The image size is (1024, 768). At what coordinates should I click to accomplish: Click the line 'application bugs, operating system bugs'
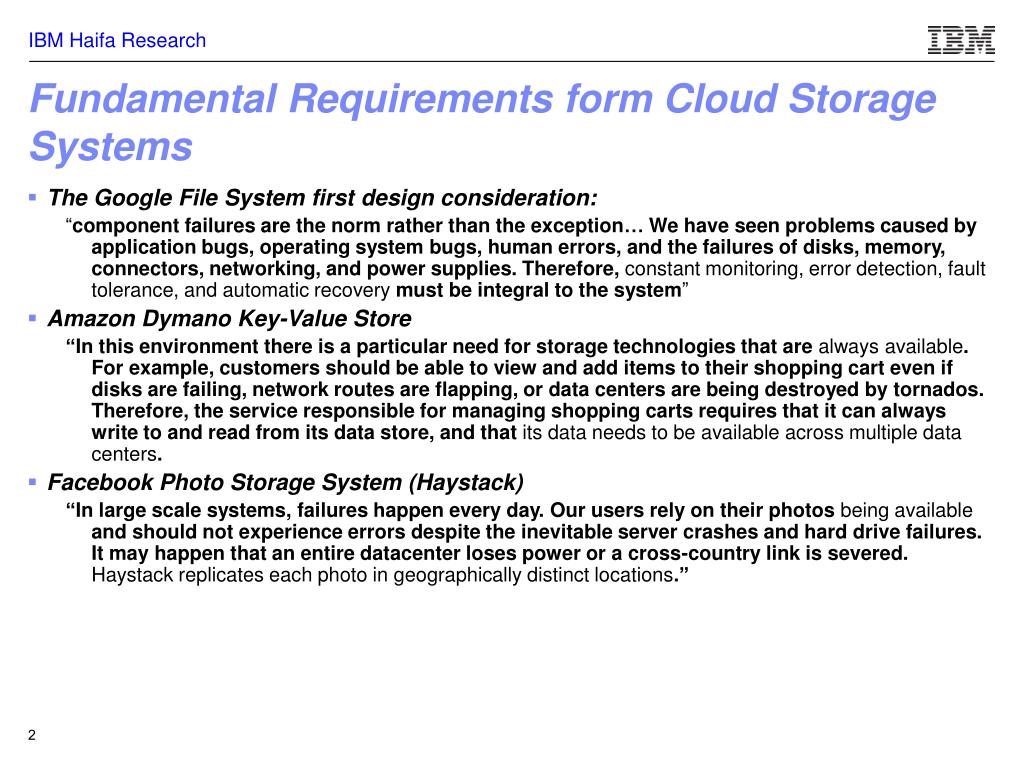pyautogui.click(x=519, y=248)
